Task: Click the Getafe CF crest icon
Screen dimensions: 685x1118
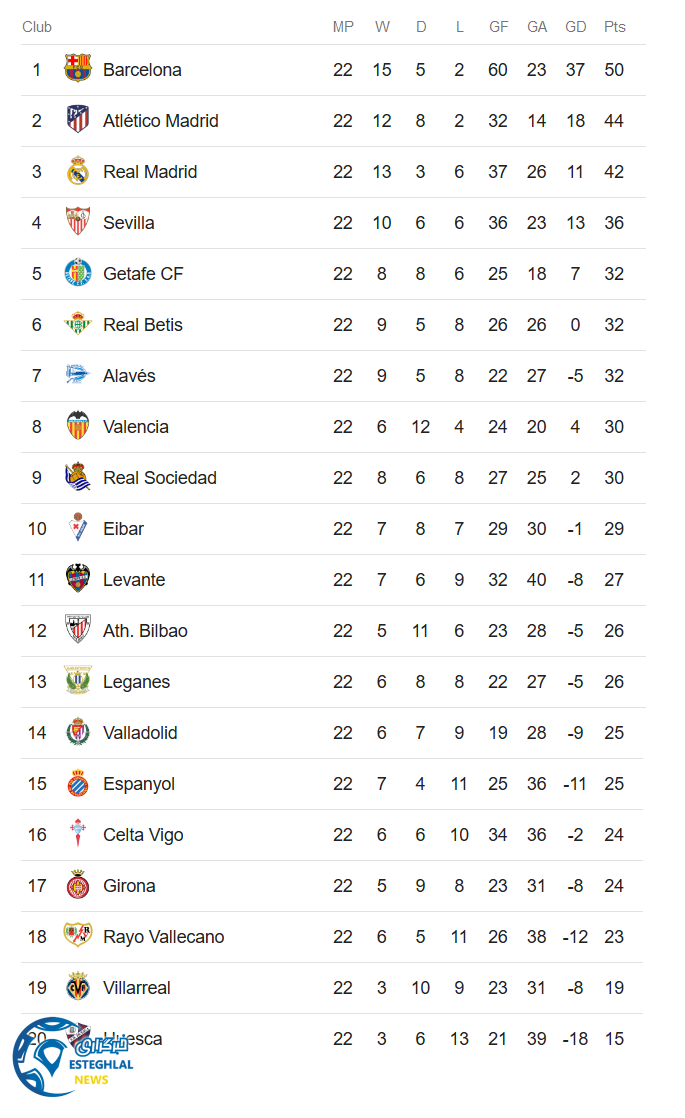Action: point(78,273)
